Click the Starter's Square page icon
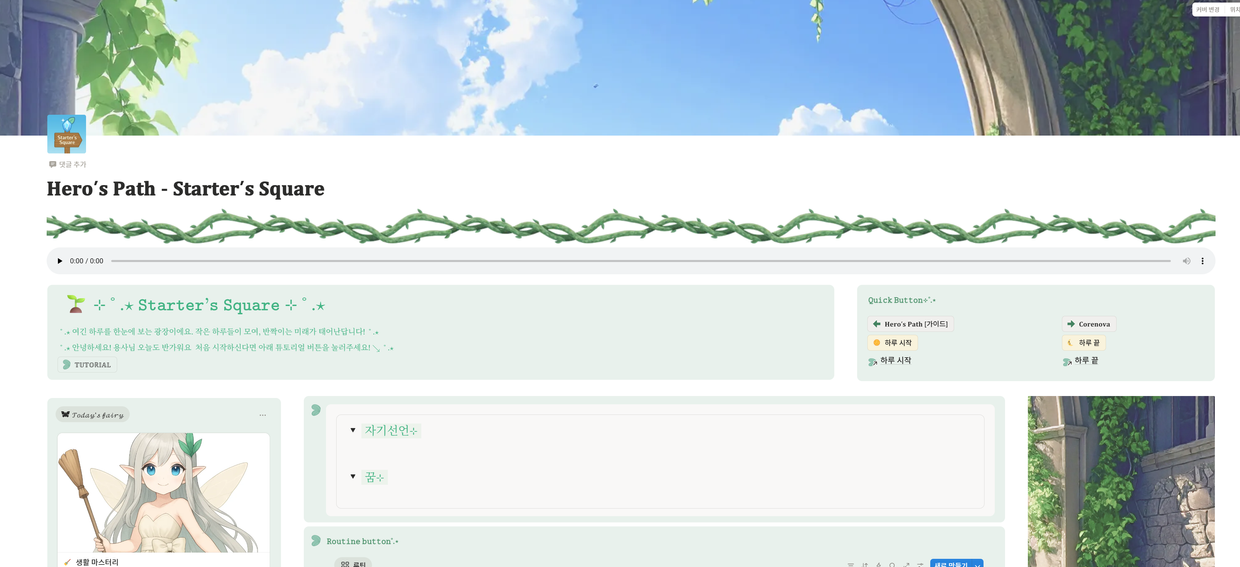The height and width of the screenshot is (567, 1240). 66,134
